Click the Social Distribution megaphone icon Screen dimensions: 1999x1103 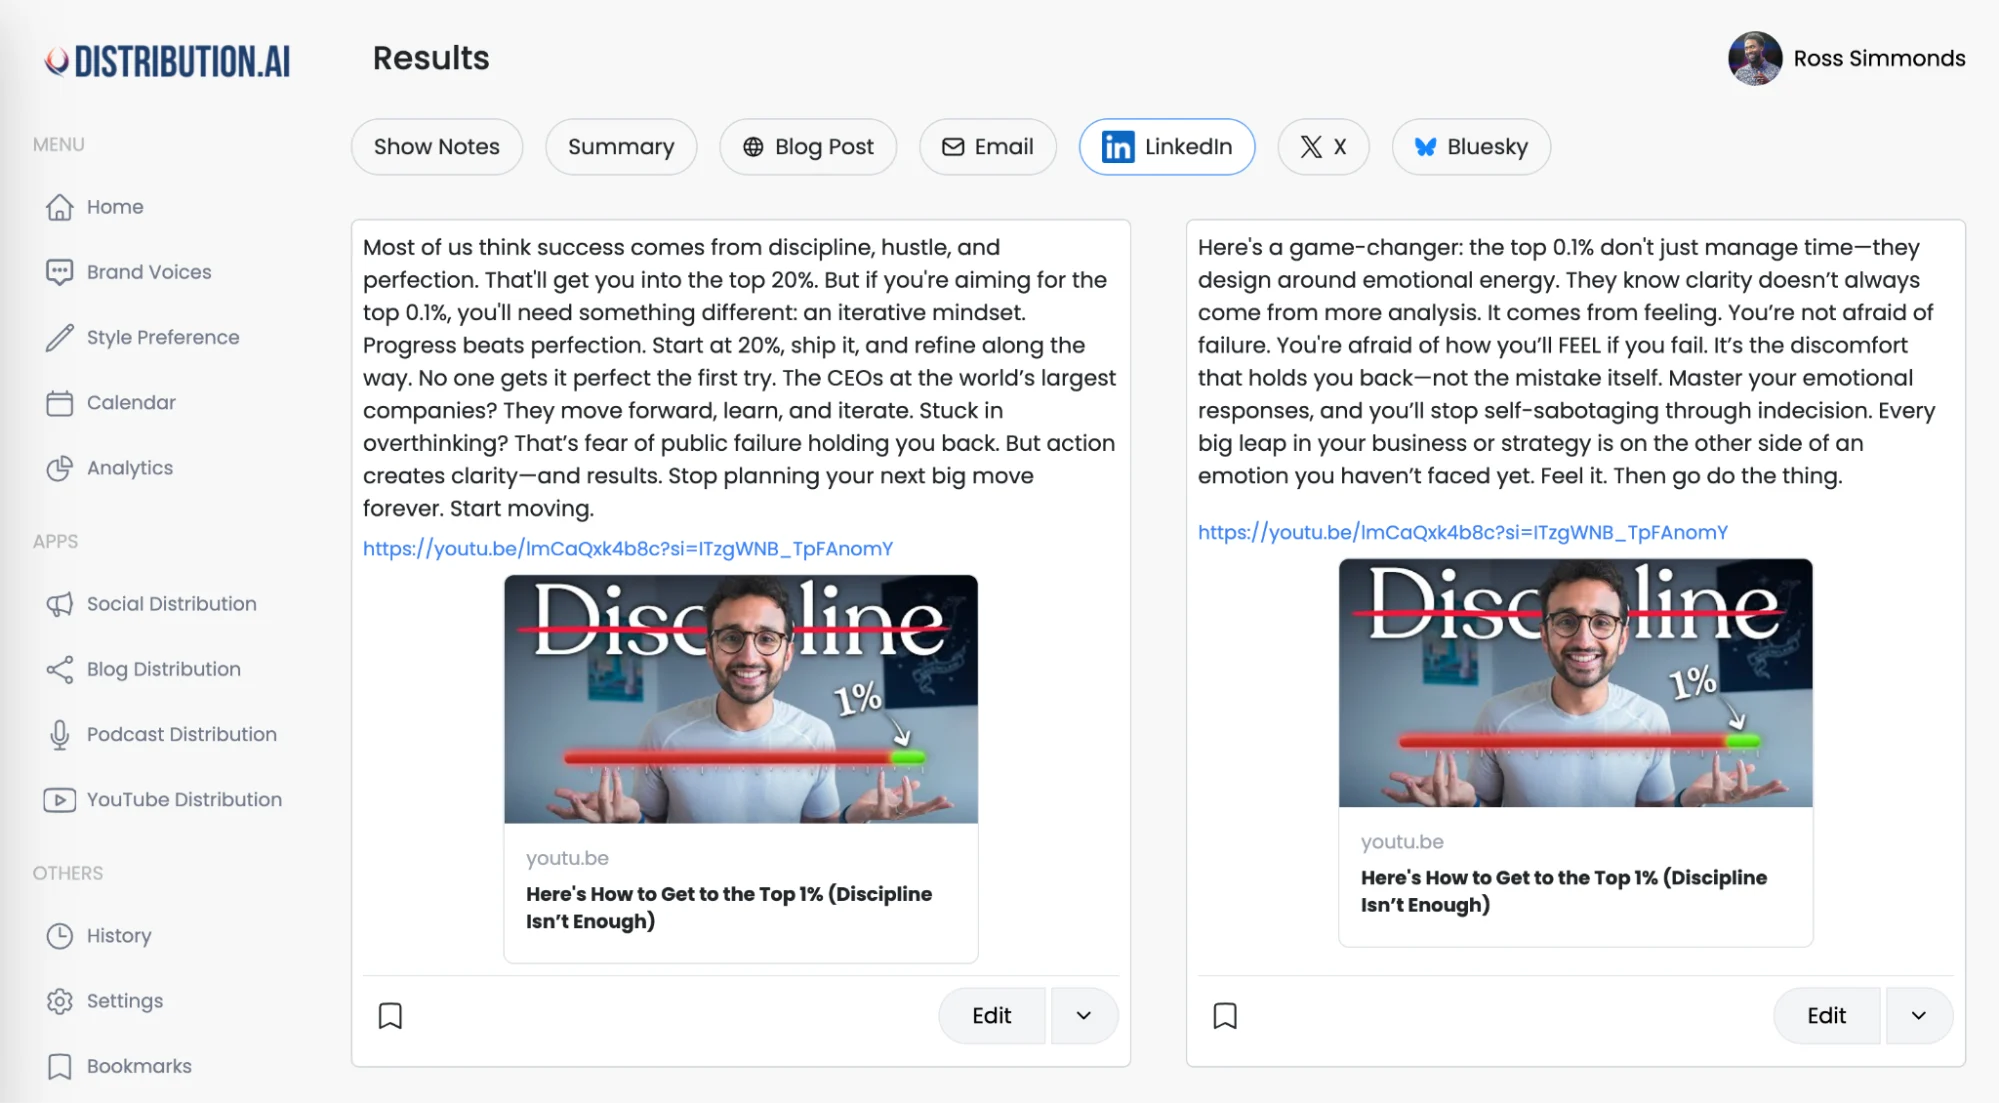[60, 604]
